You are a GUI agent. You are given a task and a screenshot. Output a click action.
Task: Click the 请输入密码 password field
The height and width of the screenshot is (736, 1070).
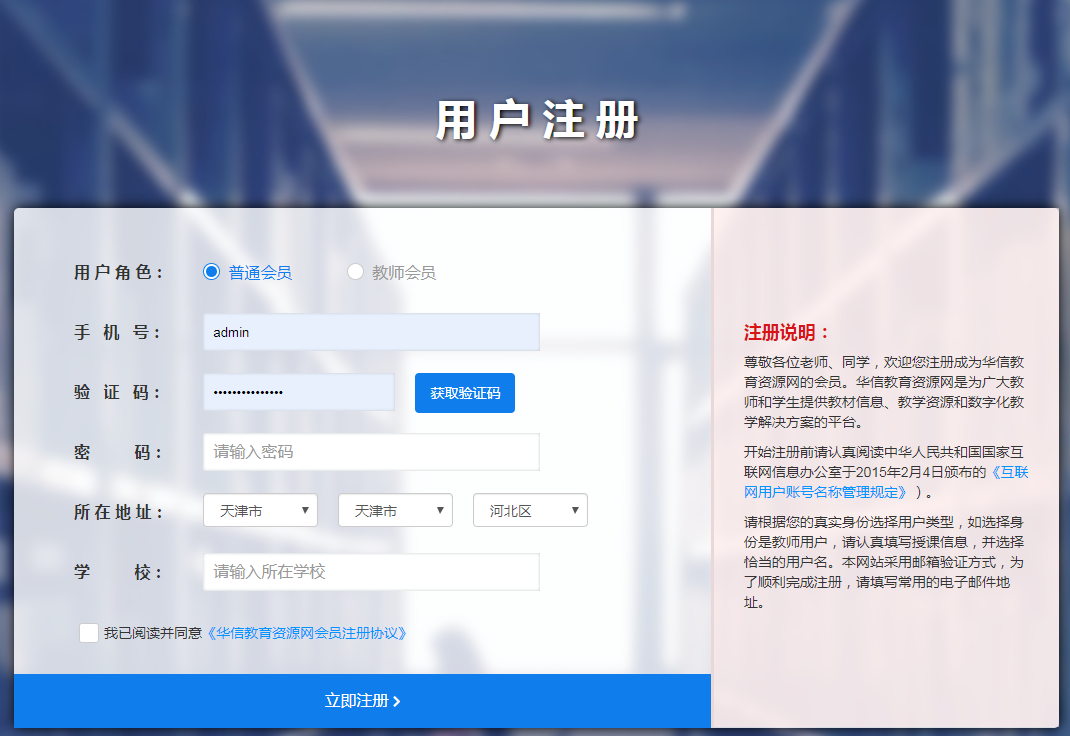click(371, 452)
